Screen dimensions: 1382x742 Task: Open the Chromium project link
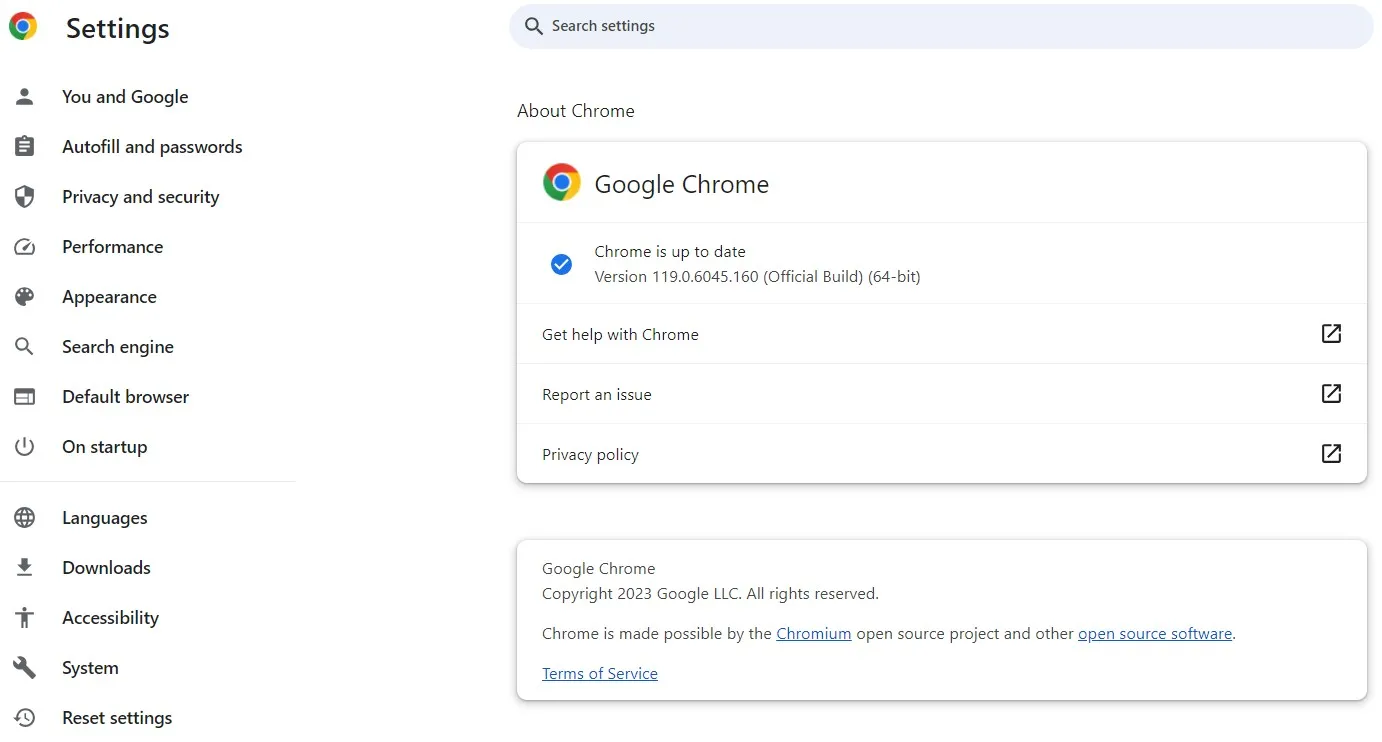click(x=813, y=633)
